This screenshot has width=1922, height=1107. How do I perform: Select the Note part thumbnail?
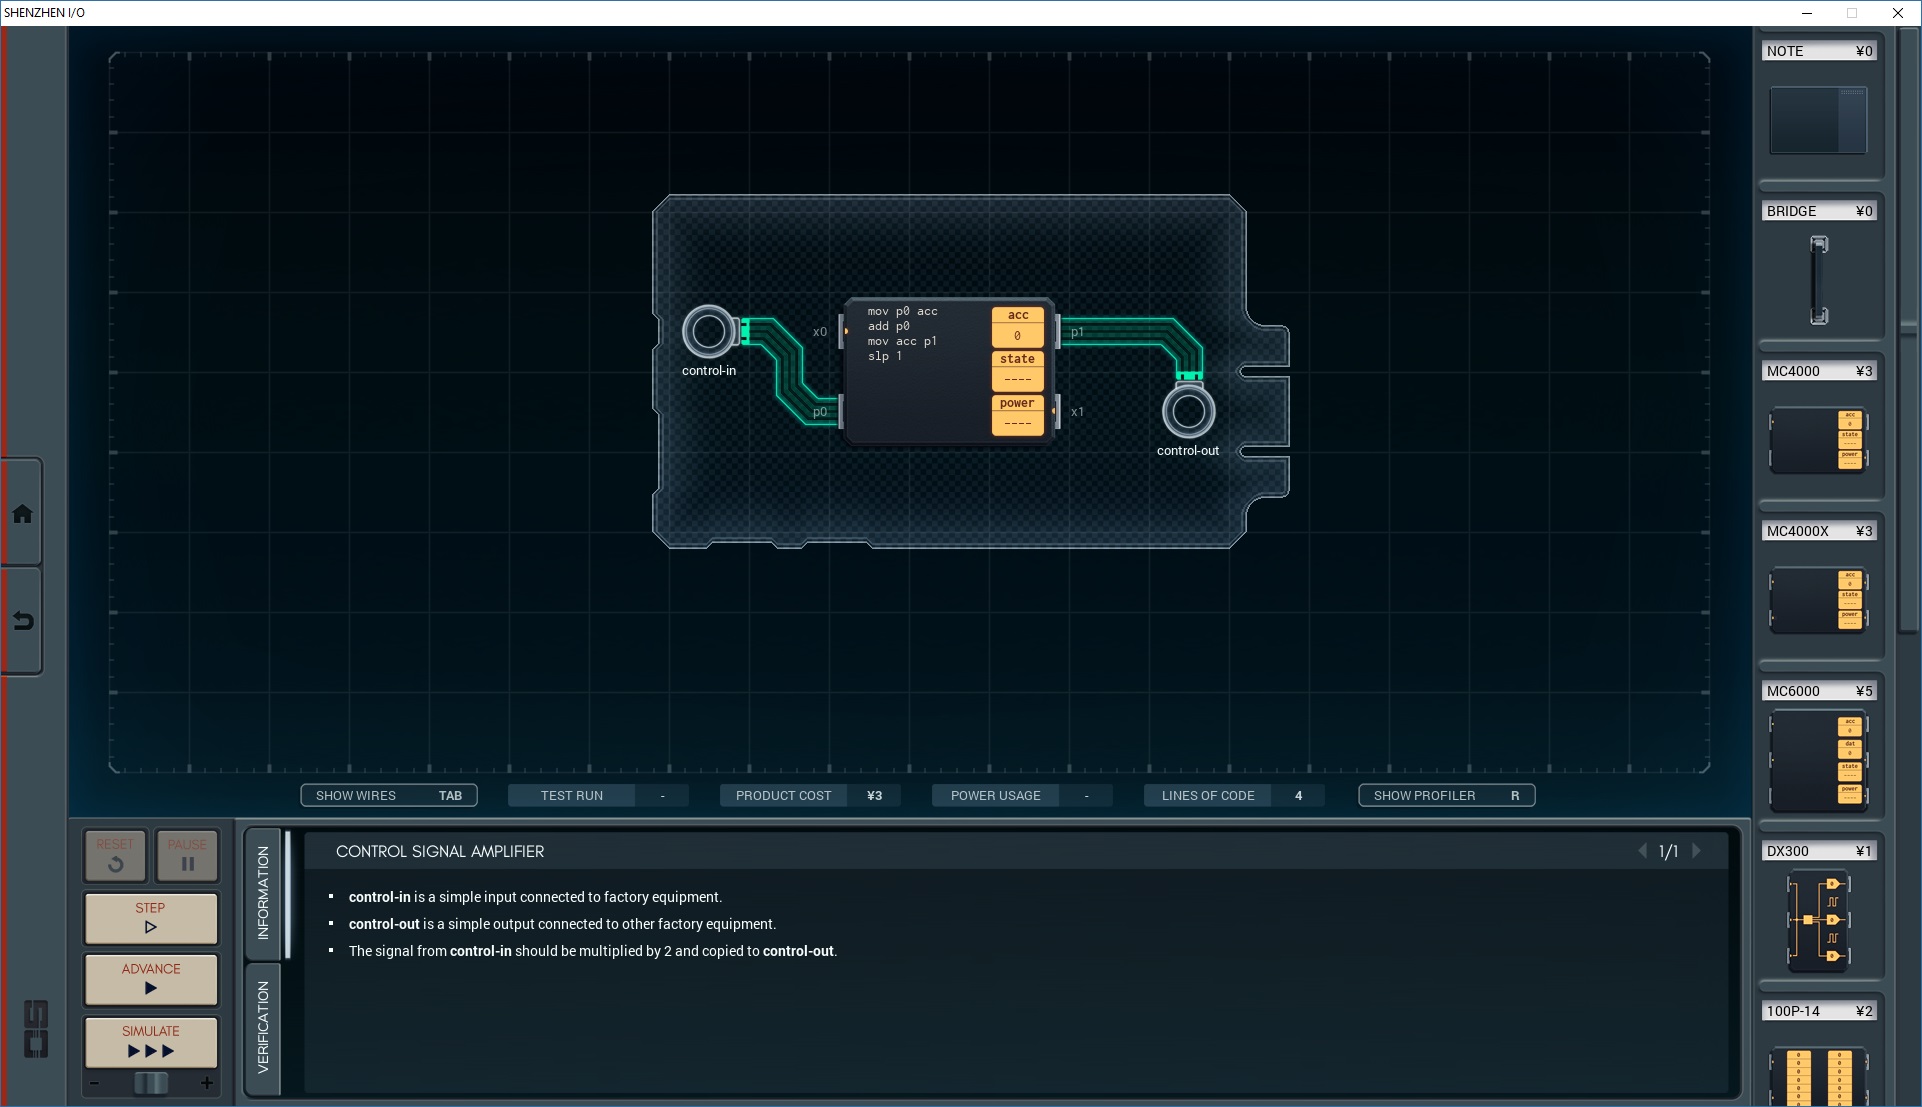click(x=1817, y=120)
